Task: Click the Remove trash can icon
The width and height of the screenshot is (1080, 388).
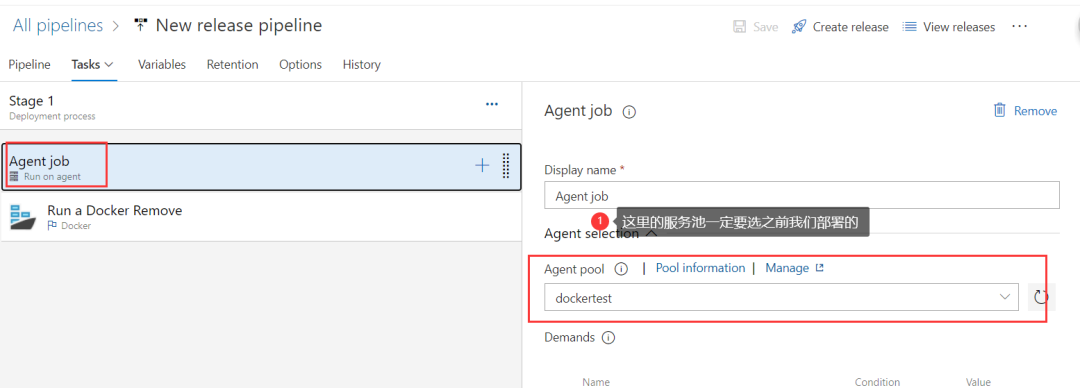Action: pyautogui.click(x=999, y=110)
